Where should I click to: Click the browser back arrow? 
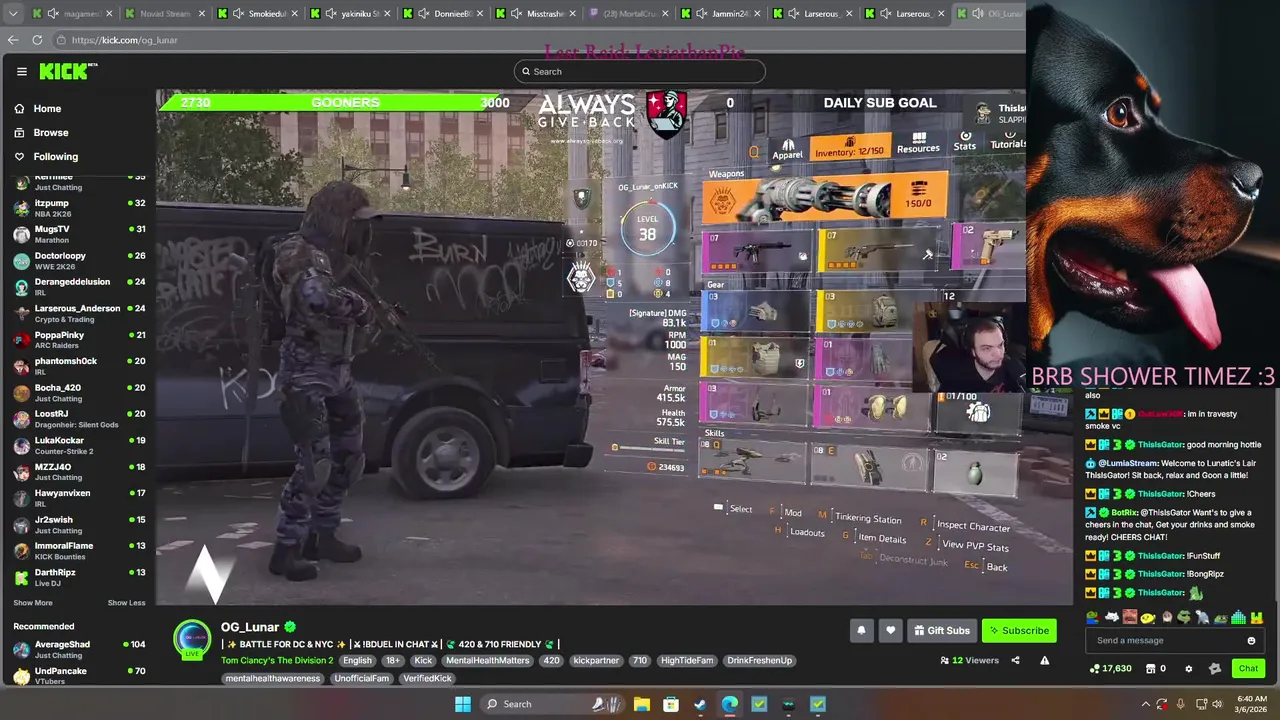coord(13,40)
